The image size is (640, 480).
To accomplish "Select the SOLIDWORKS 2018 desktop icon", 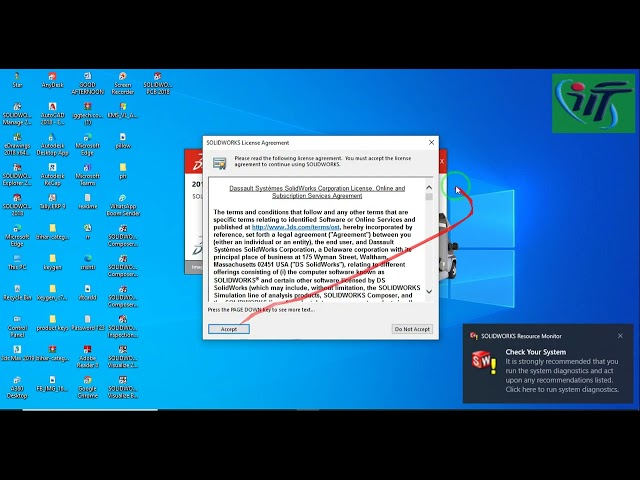I will coord(17,204).
